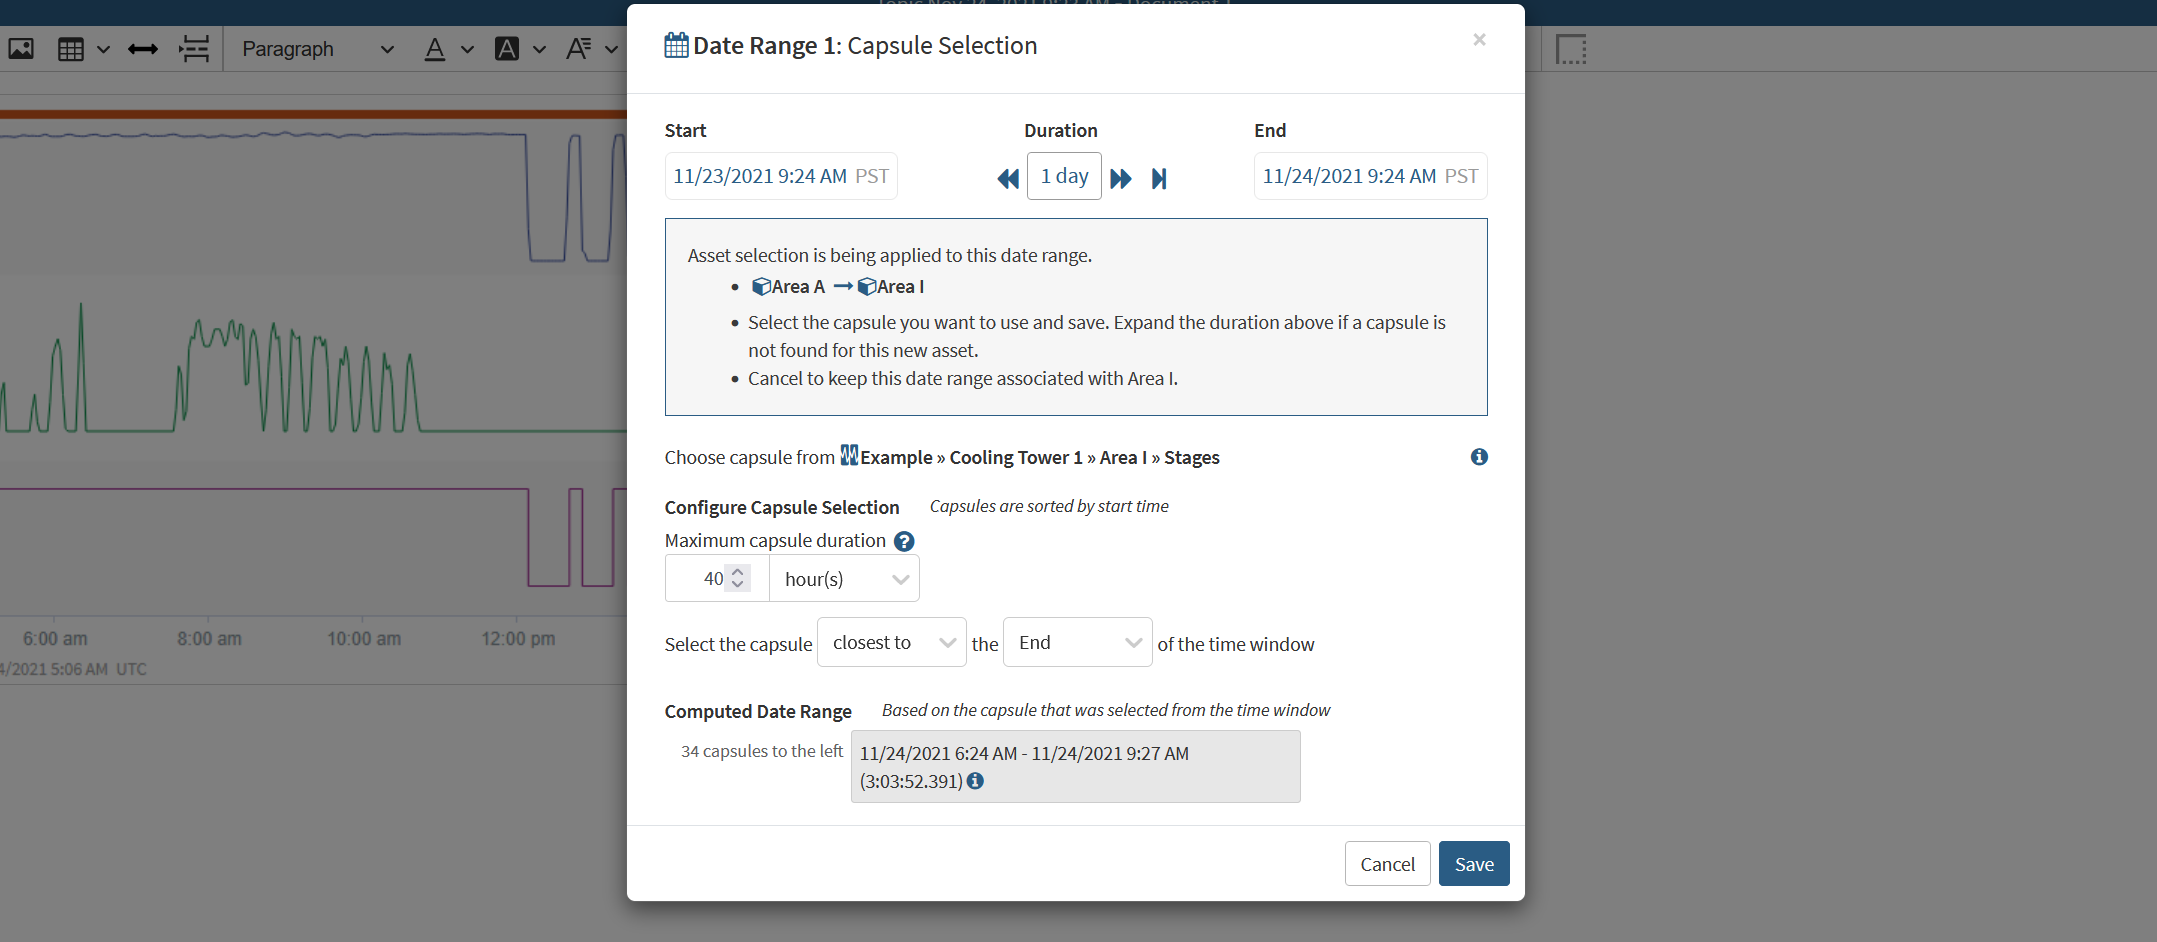
Task: Click the horizontal double-arrow toolbar icon
Action: (x=143, y=49)
